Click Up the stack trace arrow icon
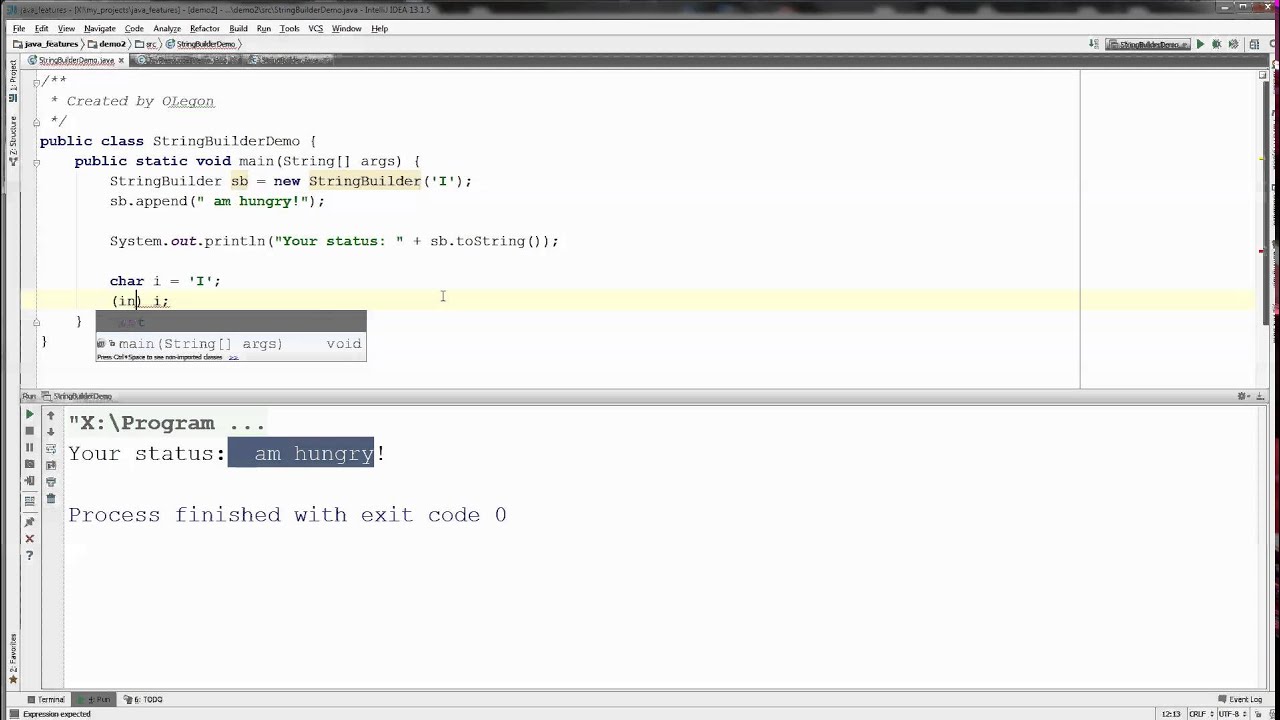This screenshot has height=720, width=1280. (x=51, y=415)
